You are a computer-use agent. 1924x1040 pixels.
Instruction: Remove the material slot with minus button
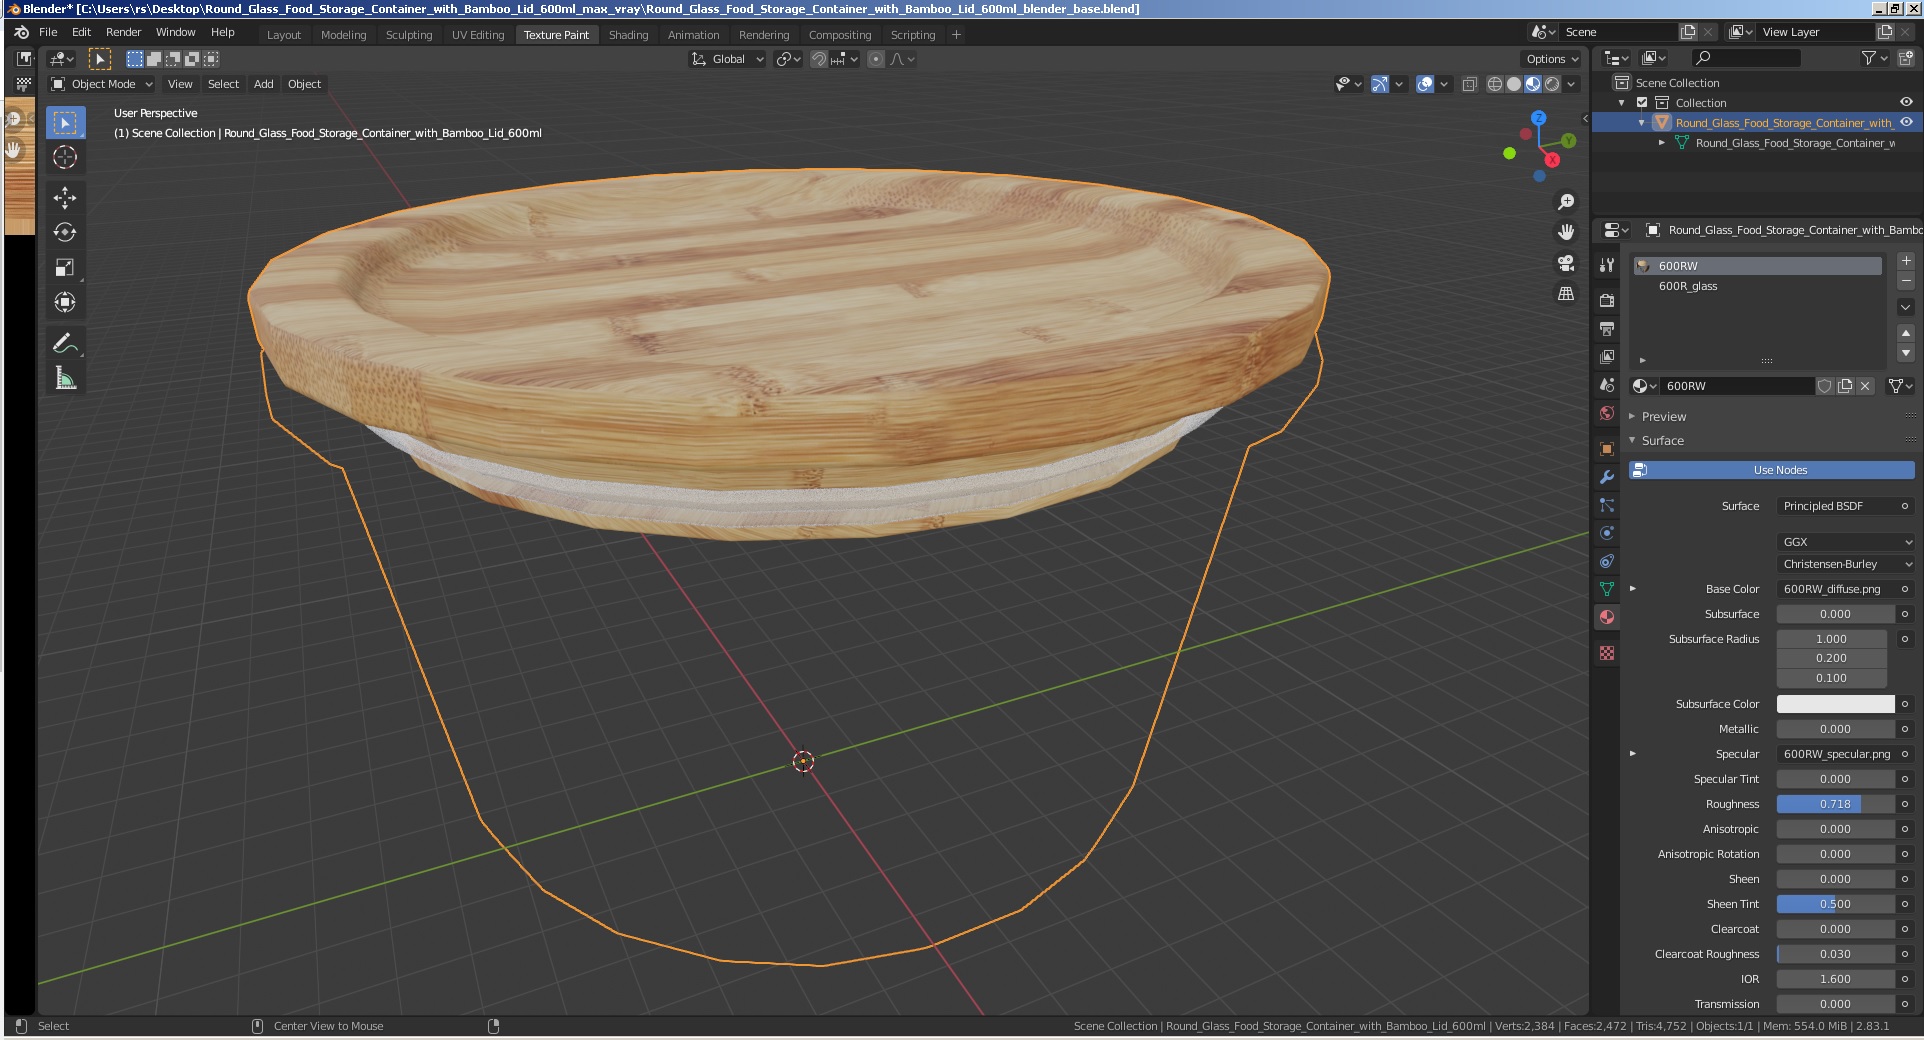pos(1906,281)
